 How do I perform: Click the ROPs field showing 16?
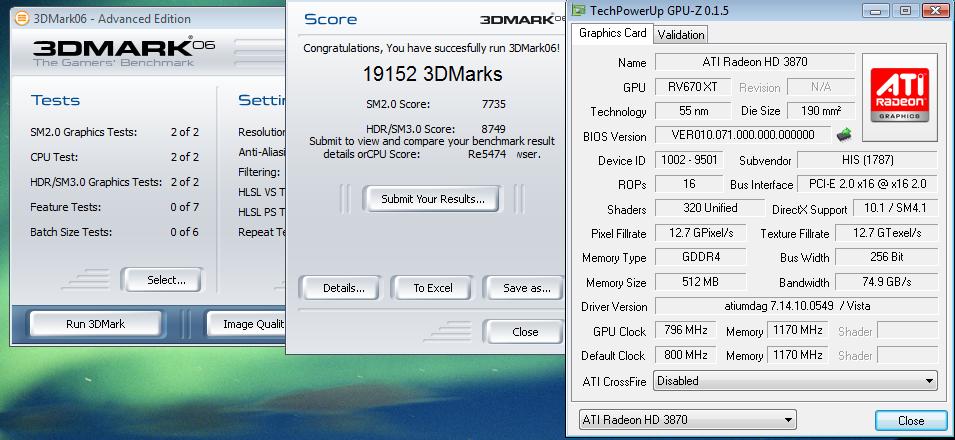click(689, 184)
